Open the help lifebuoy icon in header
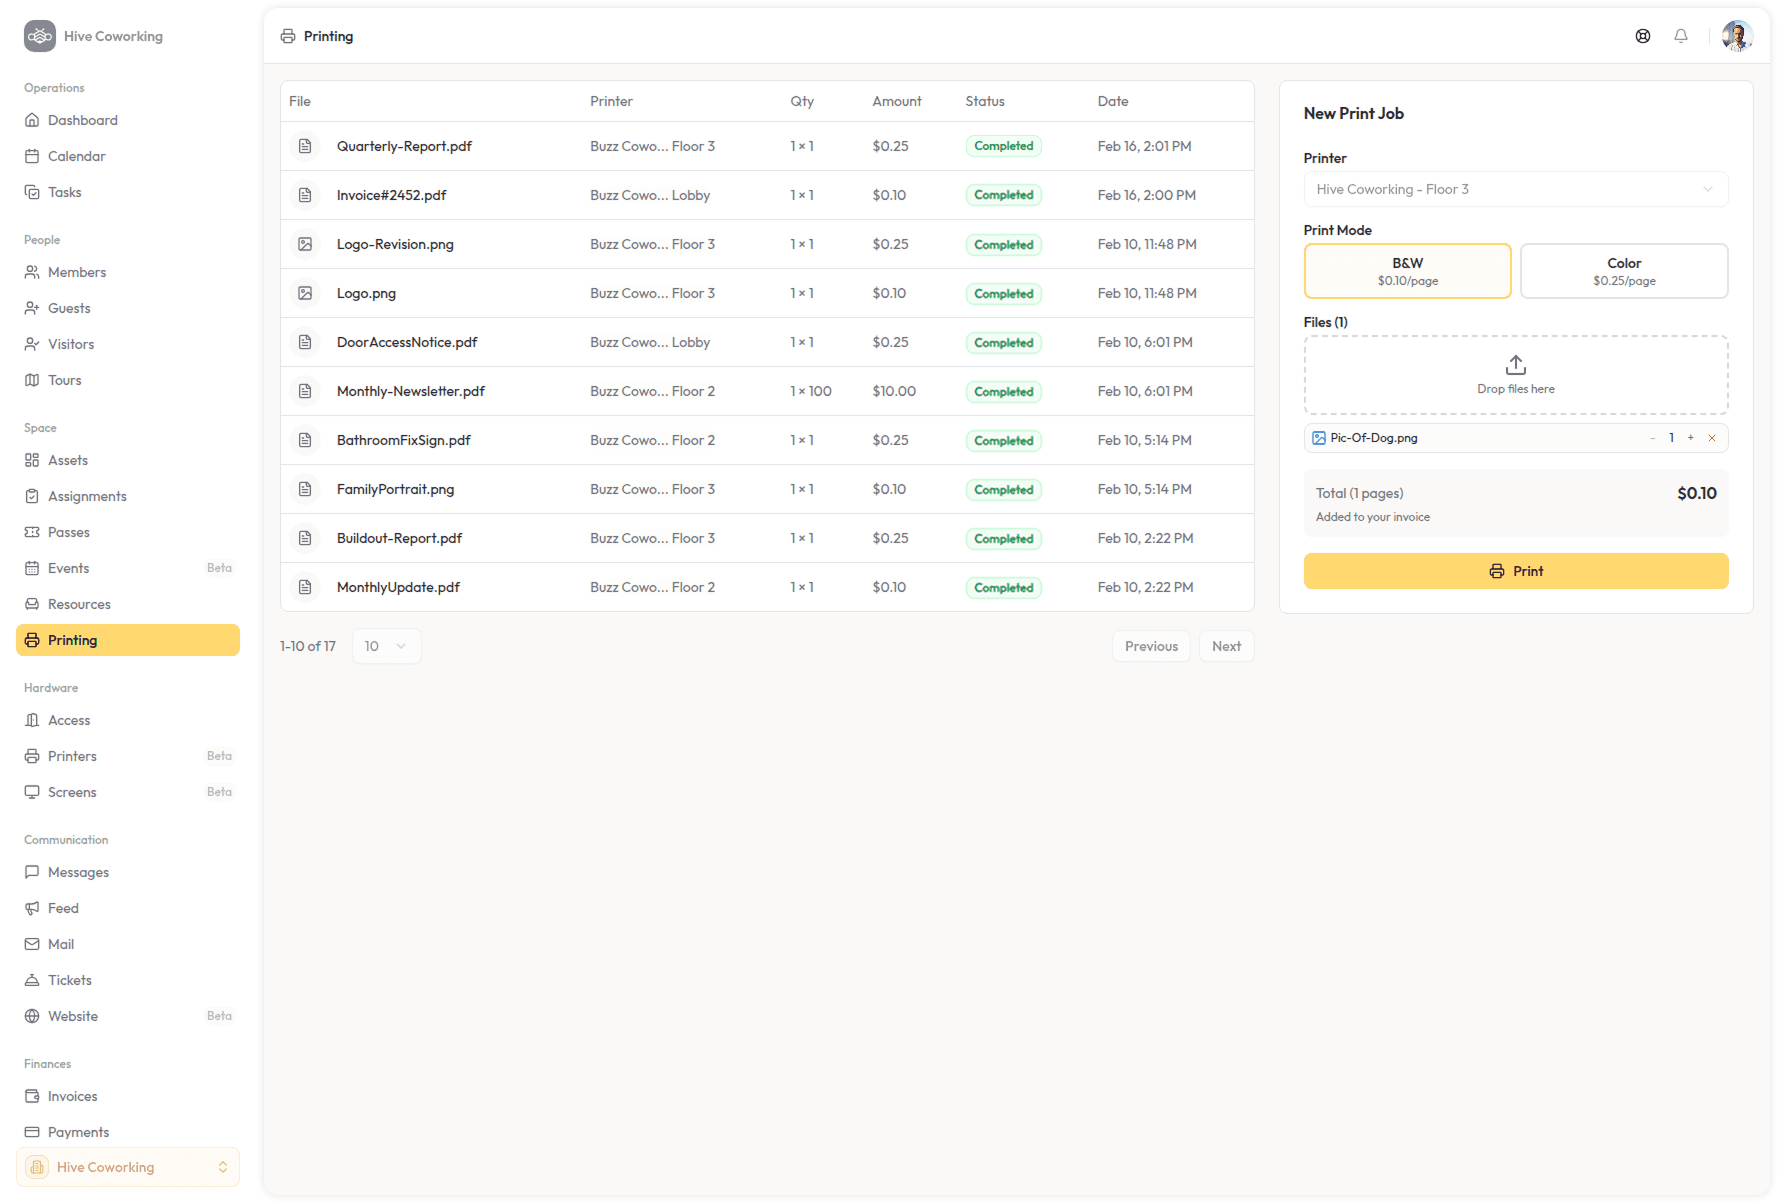 tap(1643, 36)
